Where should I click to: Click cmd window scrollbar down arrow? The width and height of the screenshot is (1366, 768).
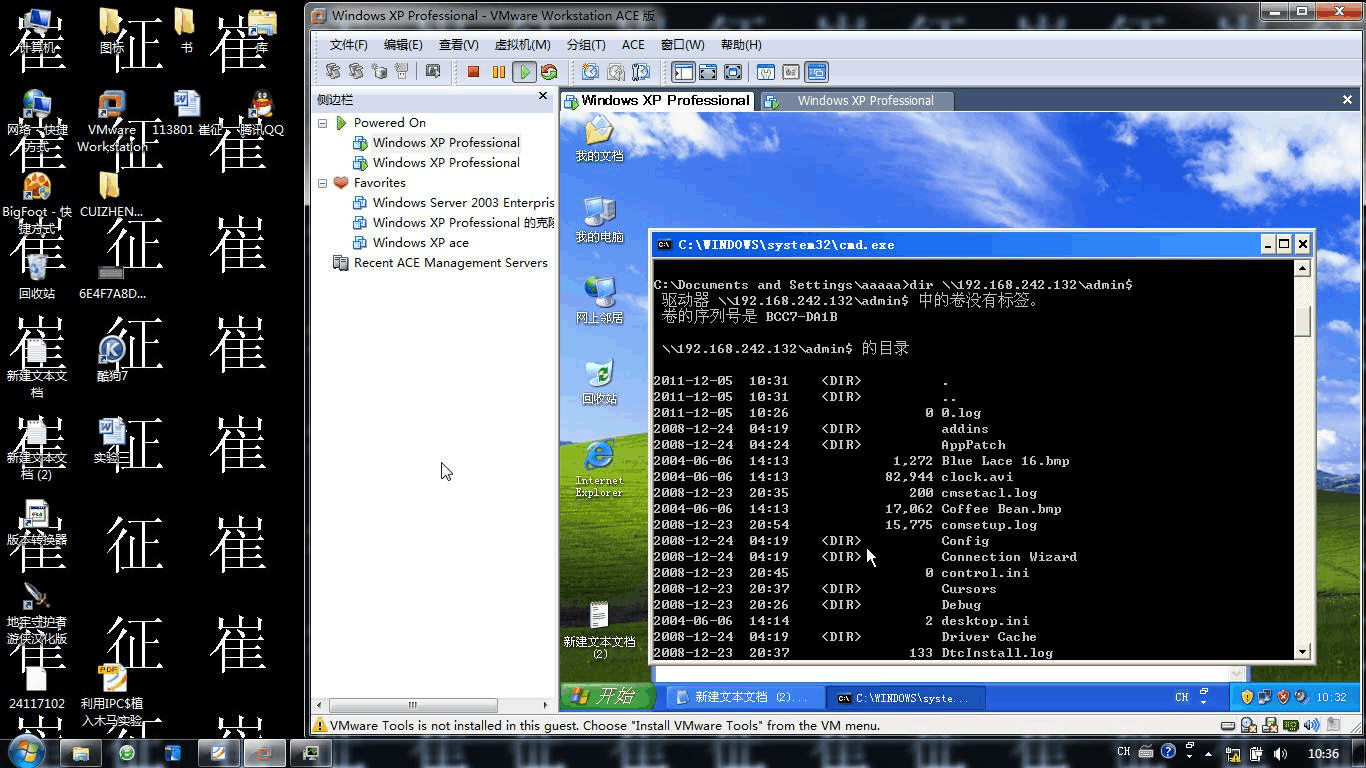(1303, 651)
